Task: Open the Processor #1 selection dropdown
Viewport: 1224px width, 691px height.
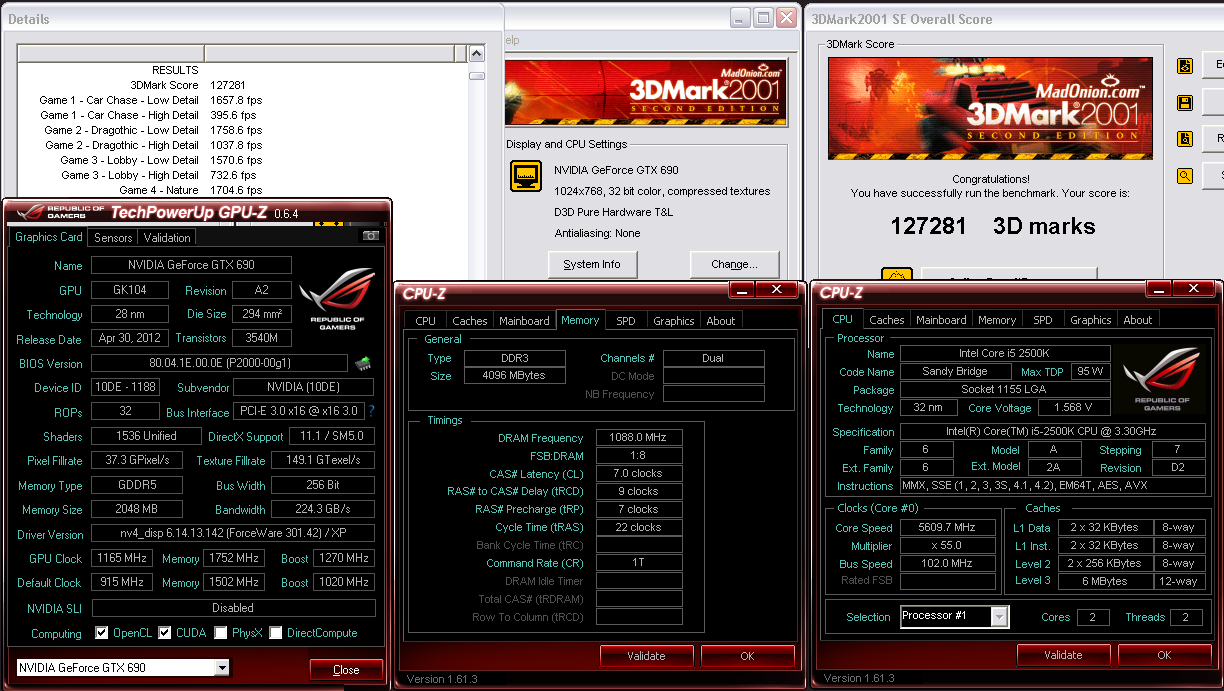Action: pyautogui.click(x=999, y=617)
